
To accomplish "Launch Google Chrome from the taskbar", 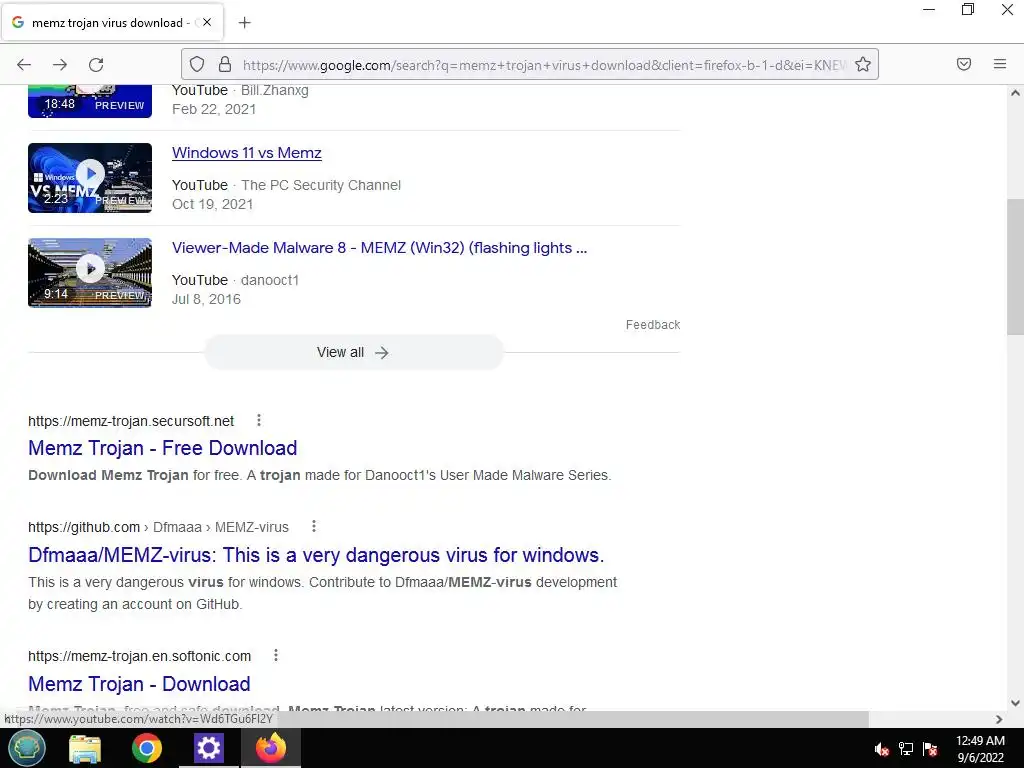I will pyautogui.click(x=147, y=748).
